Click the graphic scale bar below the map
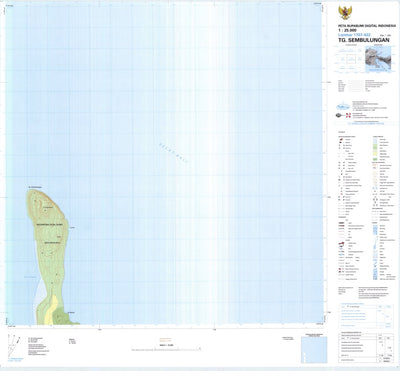 pos(166,349)
